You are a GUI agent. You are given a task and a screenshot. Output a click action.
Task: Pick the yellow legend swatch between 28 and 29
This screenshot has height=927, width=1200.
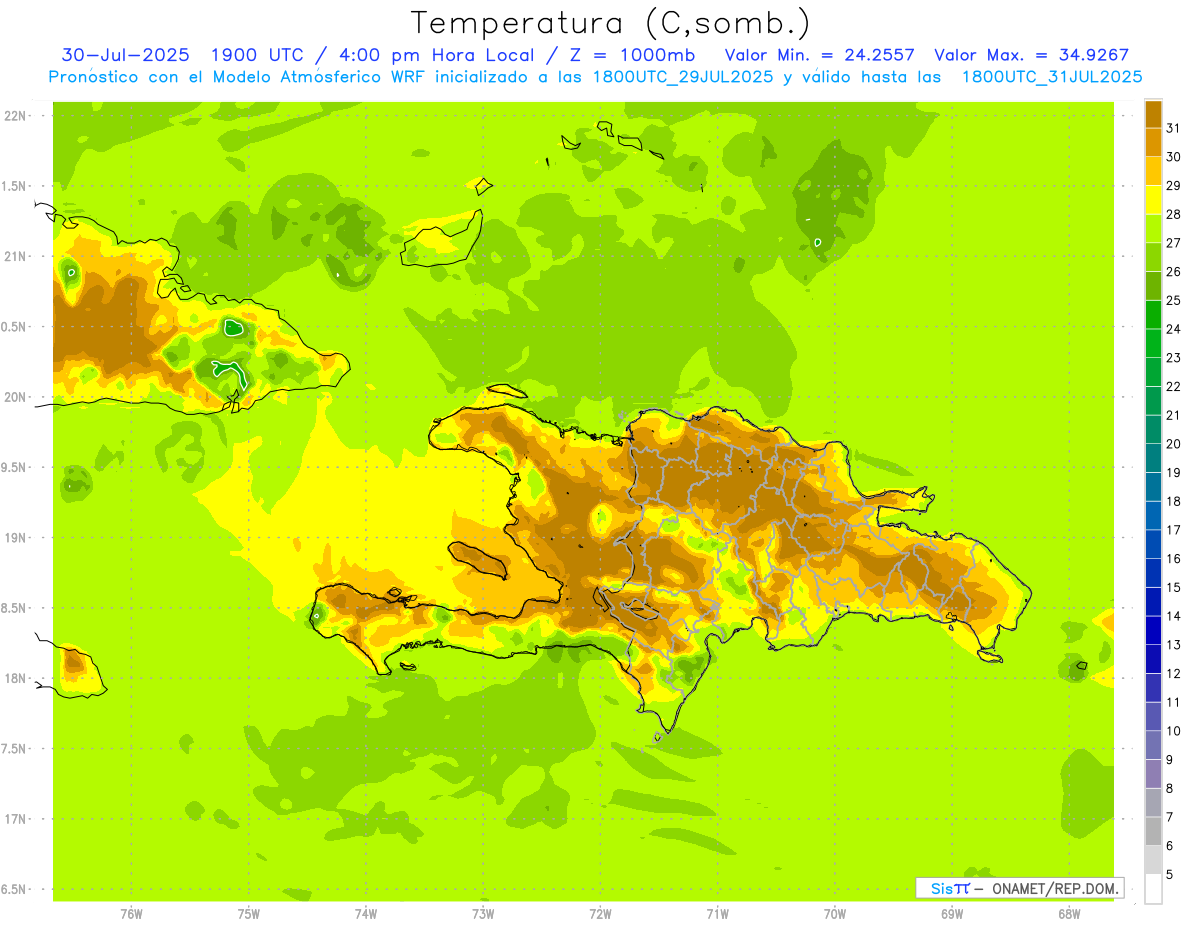pyautogui.click(x=1153, y=200)
